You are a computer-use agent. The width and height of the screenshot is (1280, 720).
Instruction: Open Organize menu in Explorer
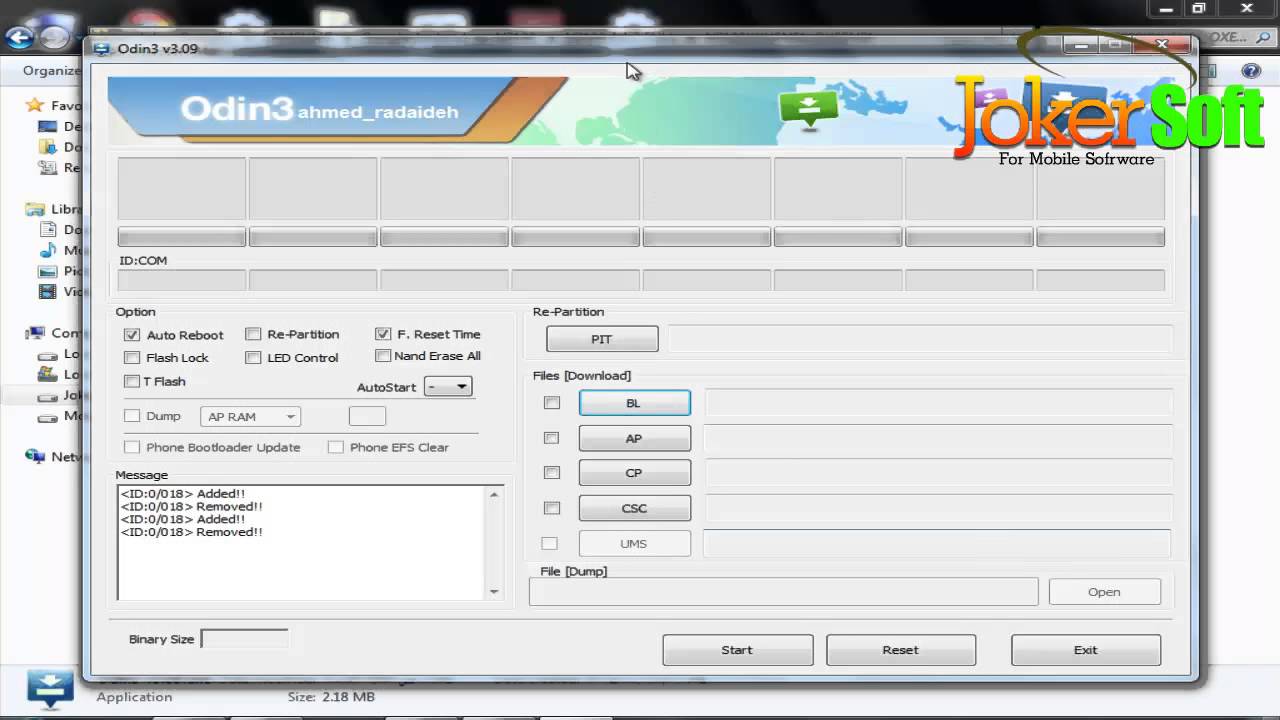52,71
